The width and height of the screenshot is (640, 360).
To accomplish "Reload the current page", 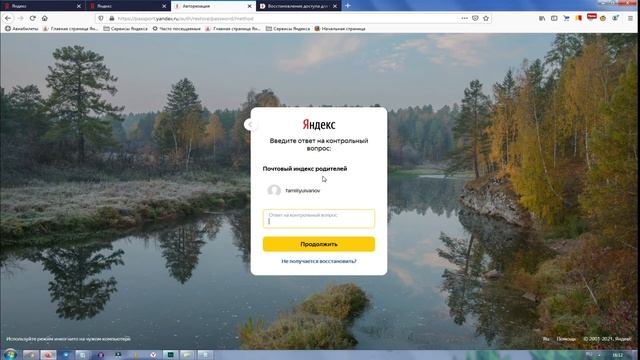I will coord(33,18).
